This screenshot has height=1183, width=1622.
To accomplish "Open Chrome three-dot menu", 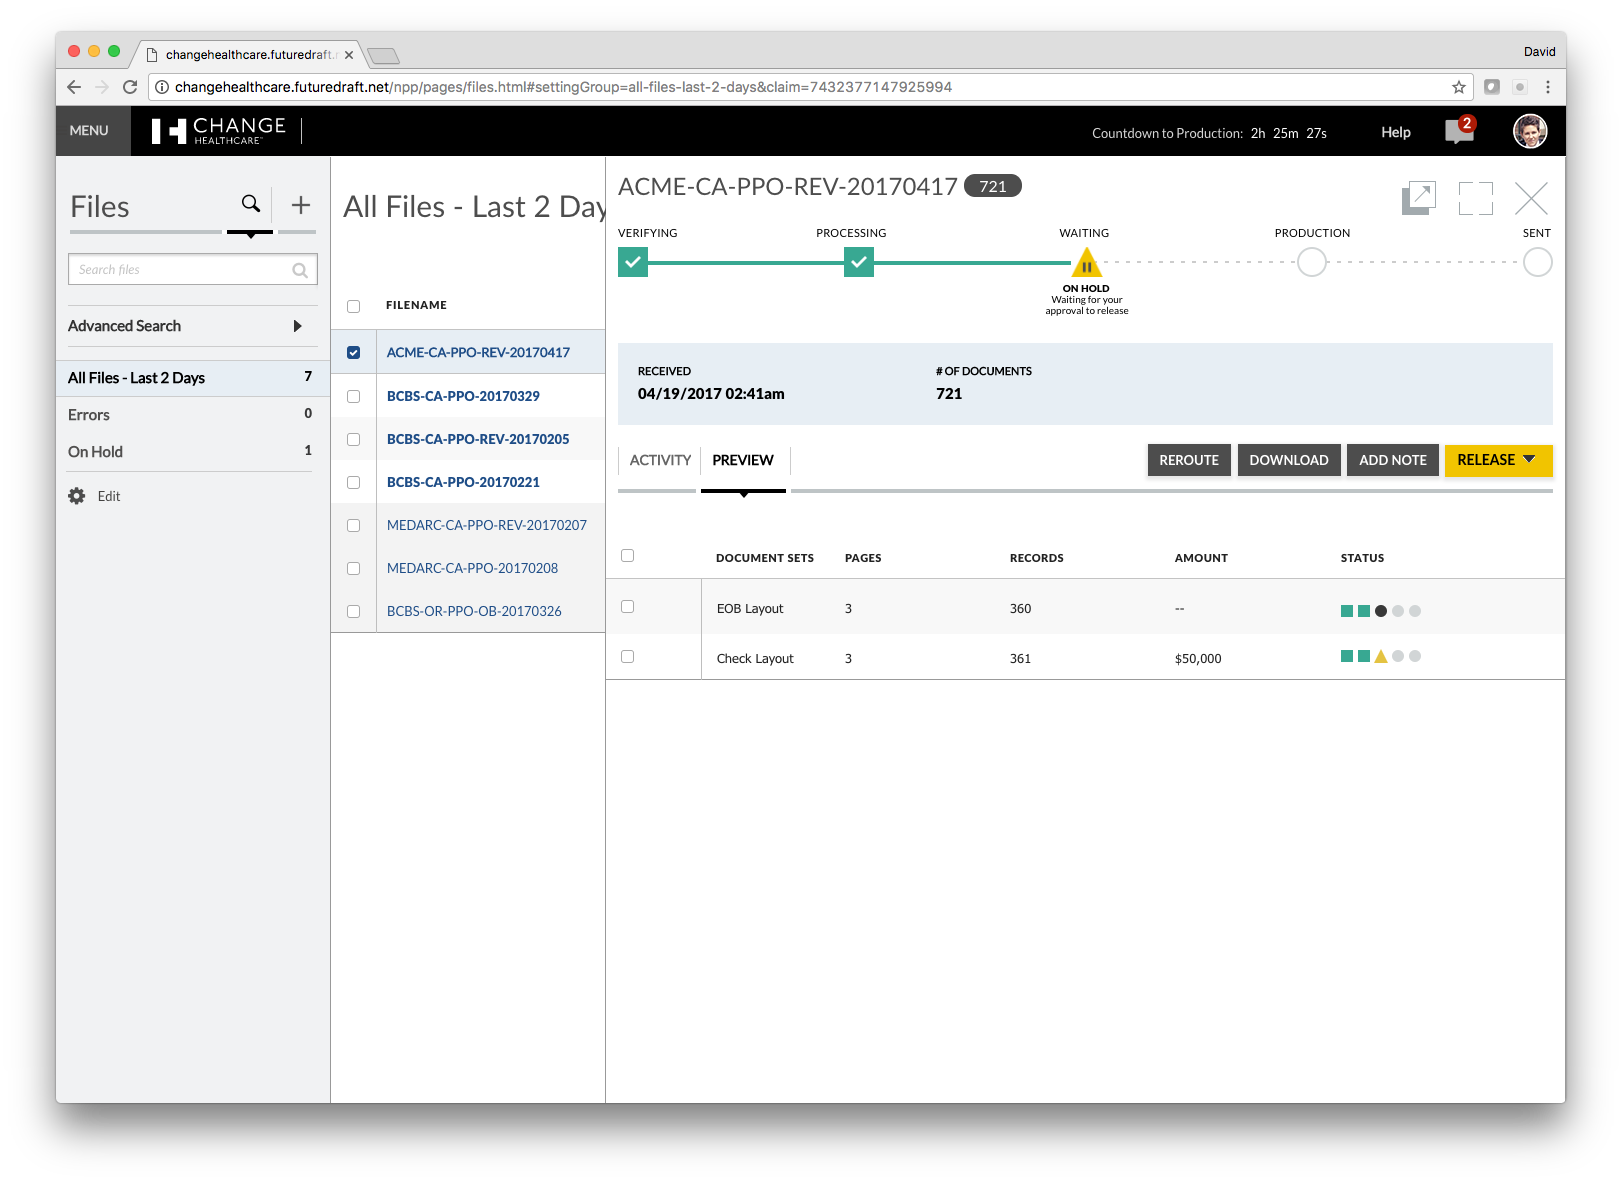I will coord(1548,87).
